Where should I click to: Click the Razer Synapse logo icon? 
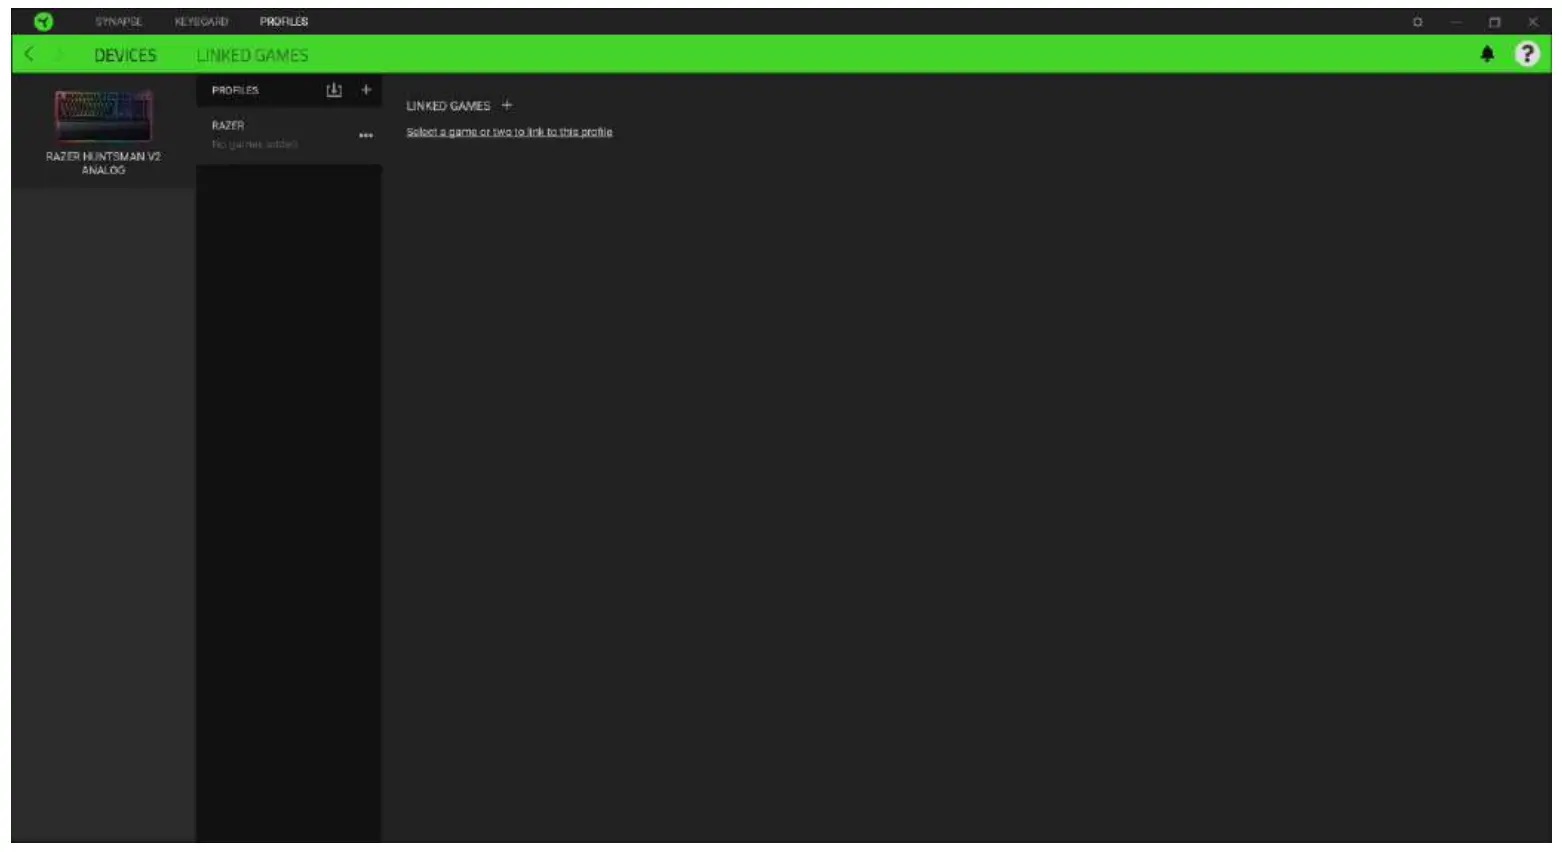(43, 21)
